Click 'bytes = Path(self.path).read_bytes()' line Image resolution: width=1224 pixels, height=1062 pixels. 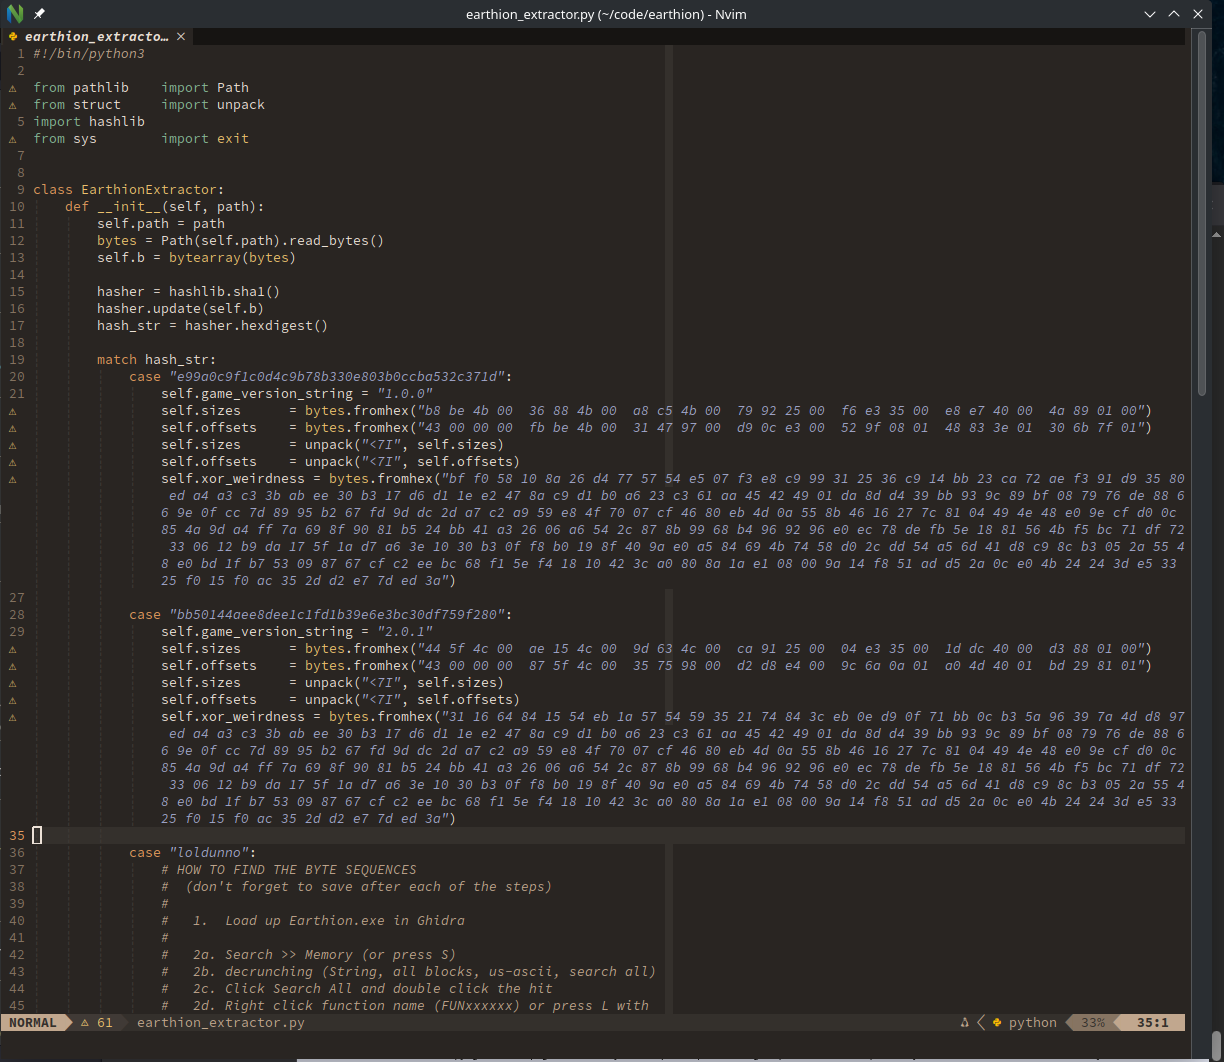click(241, 241)
